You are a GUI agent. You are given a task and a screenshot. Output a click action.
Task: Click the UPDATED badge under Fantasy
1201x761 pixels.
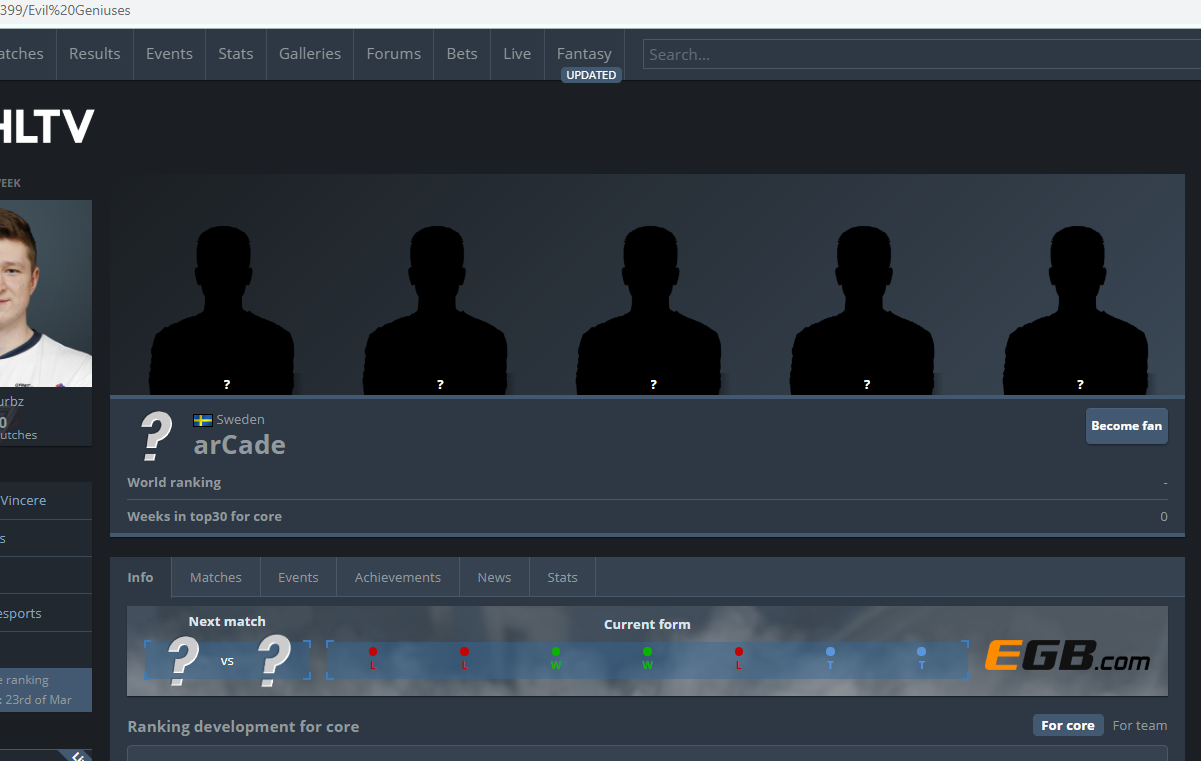point(591,75)
